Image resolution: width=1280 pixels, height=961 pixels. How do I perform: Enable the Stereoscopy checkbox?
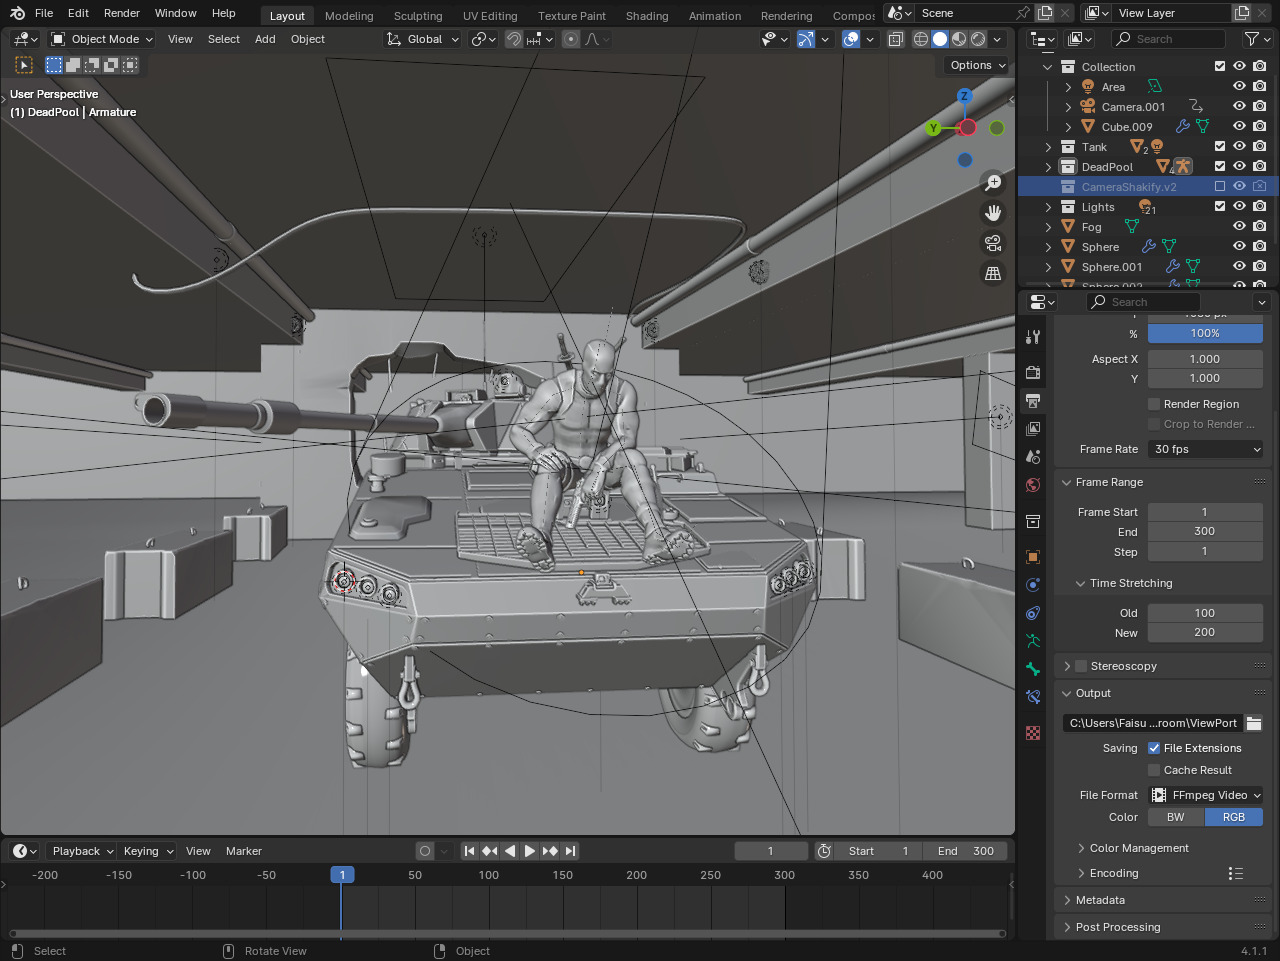(1081, 666)
